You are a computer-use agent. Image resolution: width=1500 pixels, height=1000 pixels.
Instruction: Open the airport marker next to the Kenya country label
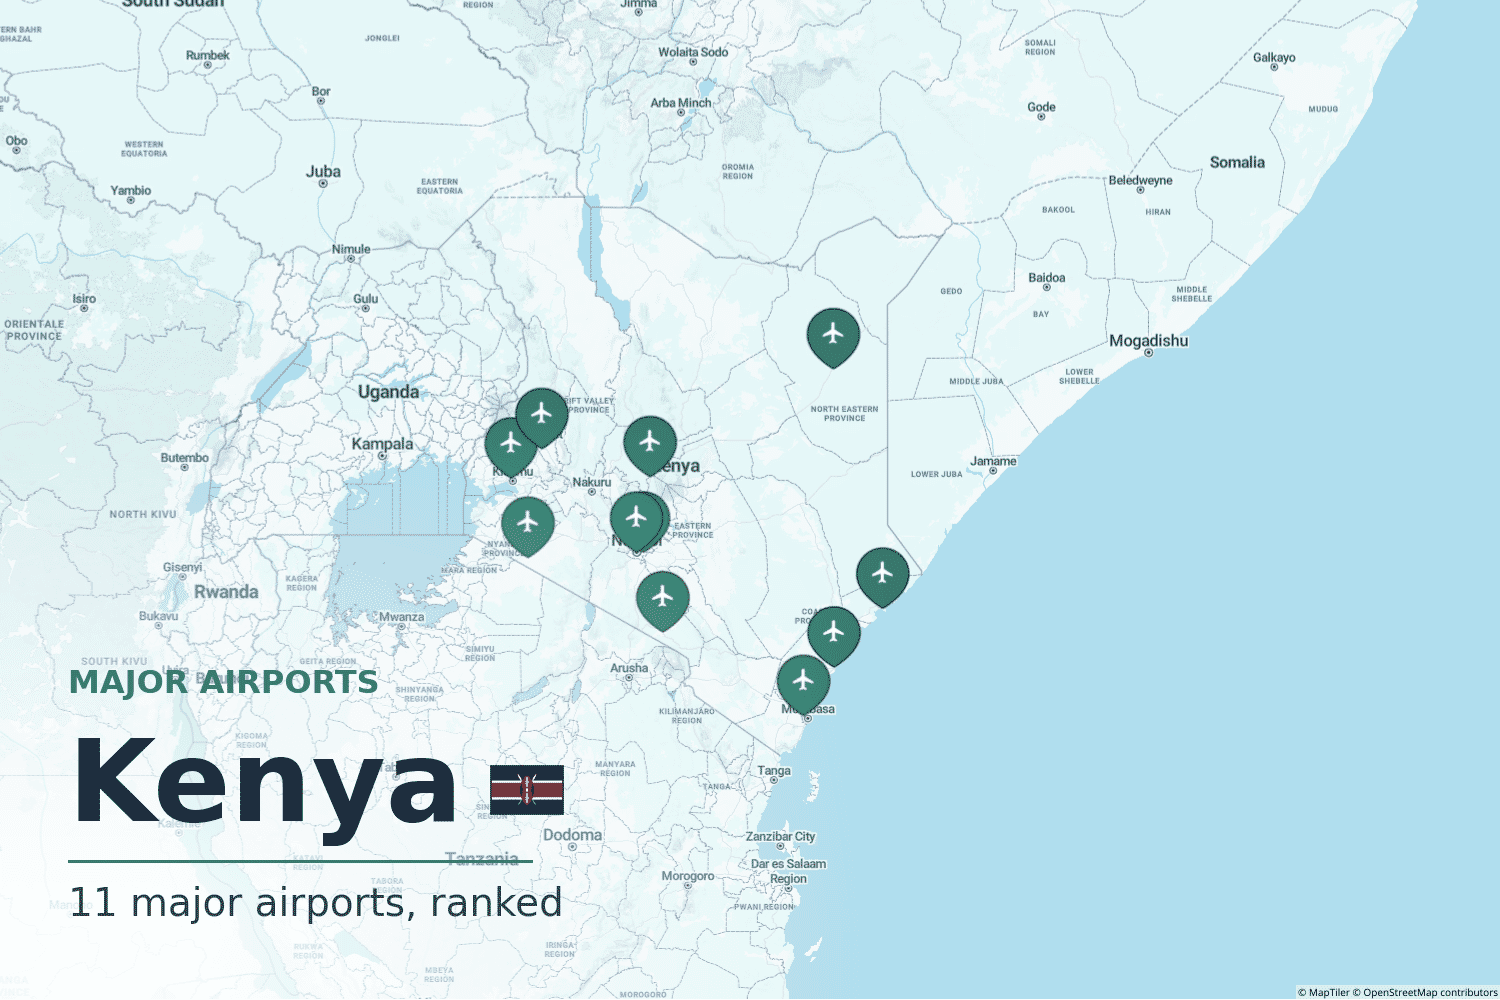[650, 445]
